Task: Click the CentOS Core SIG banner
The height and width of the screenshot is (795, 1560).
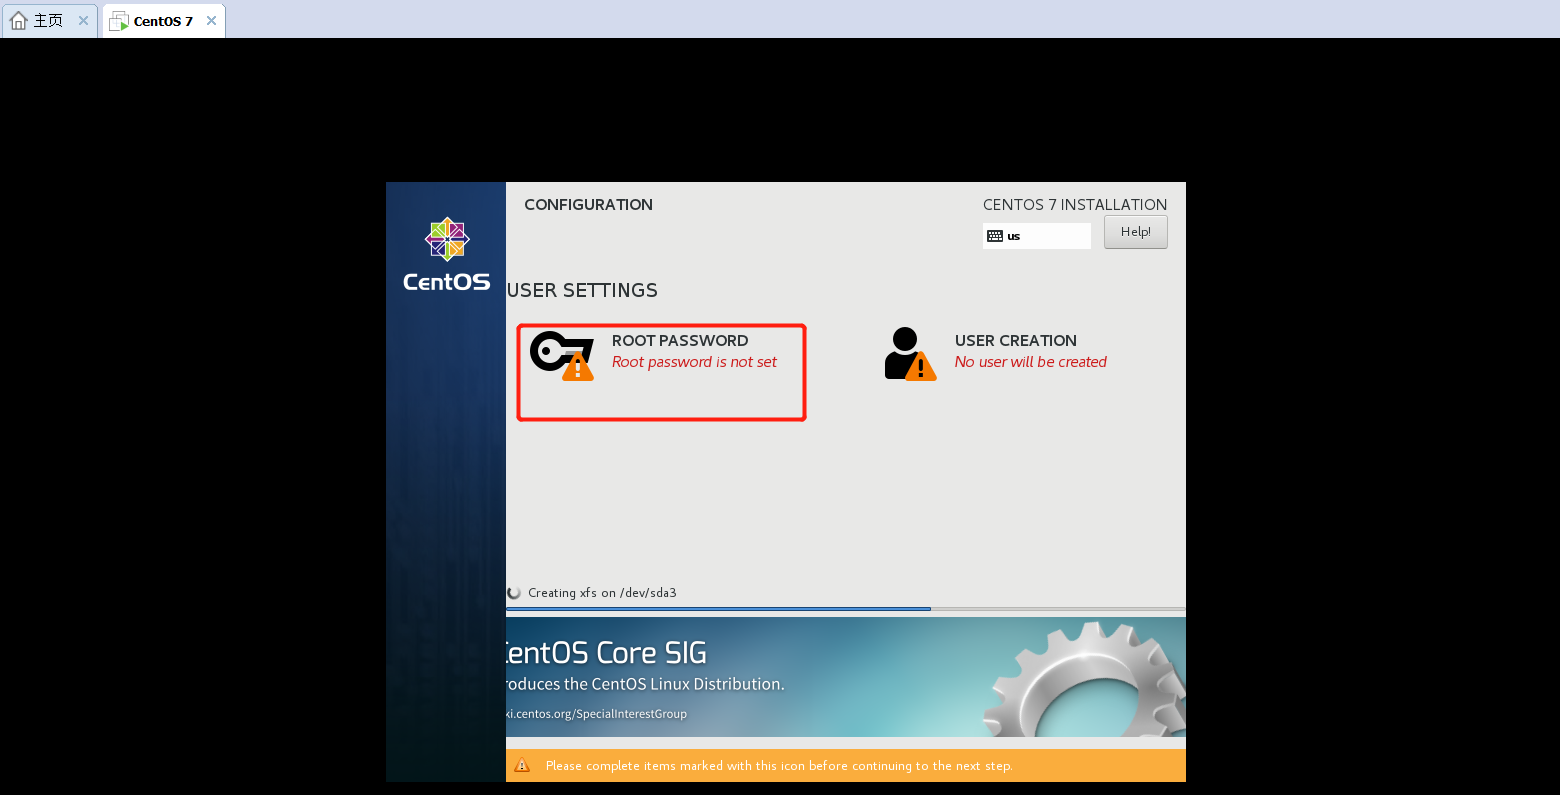Action: click(846, 677)
